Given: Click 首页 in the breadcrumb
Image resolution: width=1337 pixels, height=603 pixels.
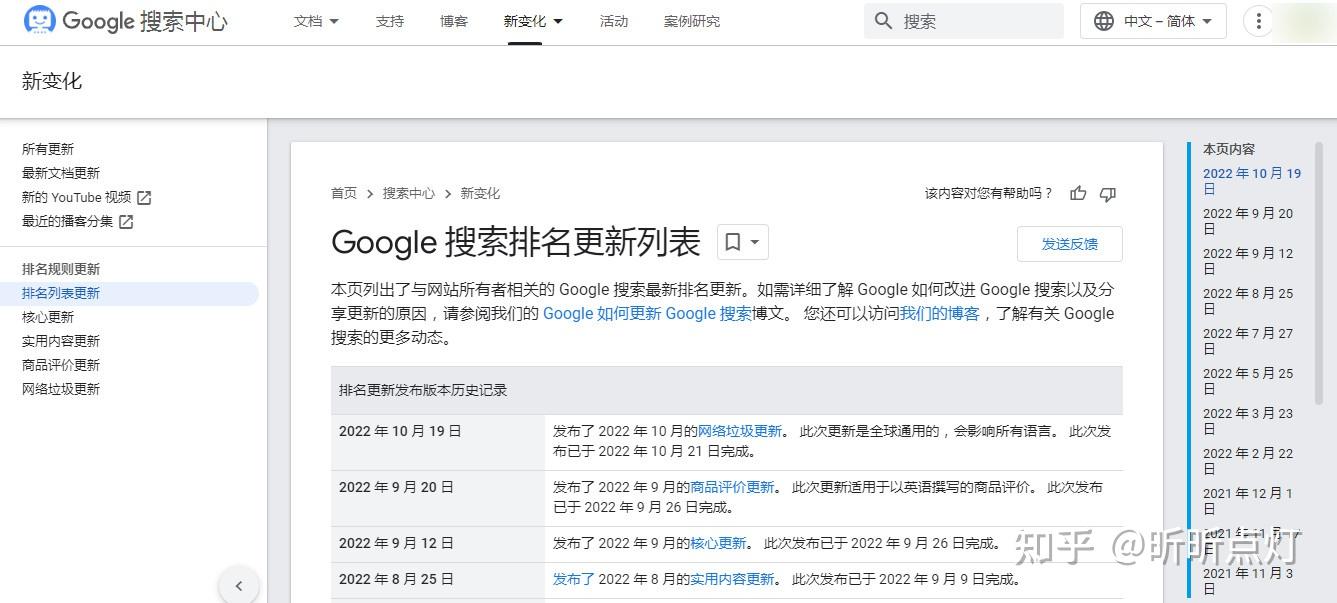Looking at the screenshot, I should (344, 194).
